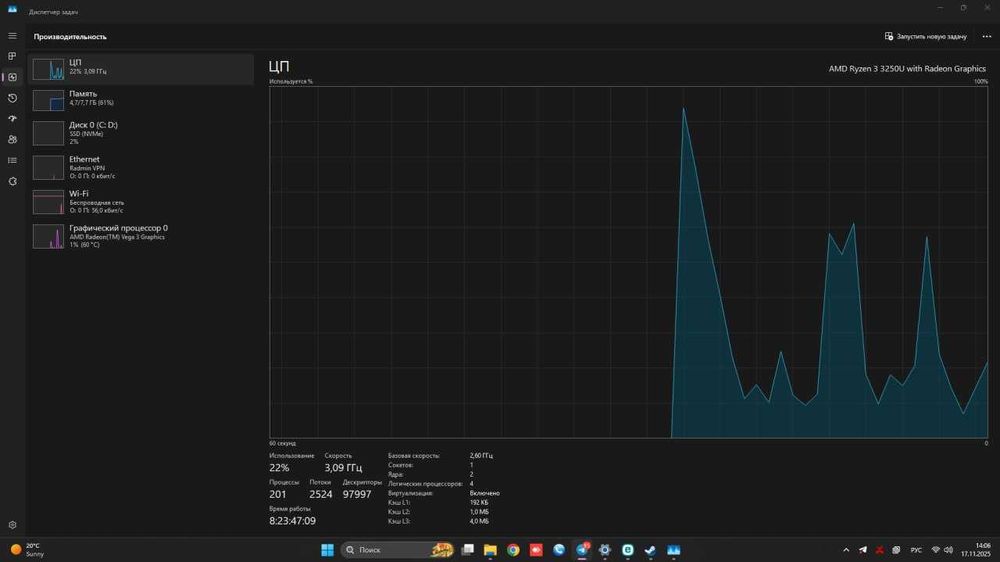Select the ЦП performance item
This screenshot has height=562, width=1000.
(x=141, y=69)
